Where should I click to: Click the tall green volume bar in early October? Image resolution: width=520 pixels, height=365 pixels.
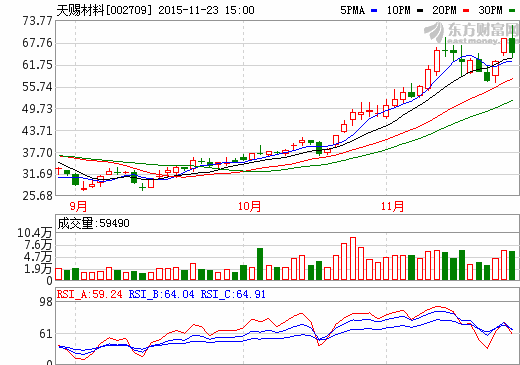pos(260,264)
